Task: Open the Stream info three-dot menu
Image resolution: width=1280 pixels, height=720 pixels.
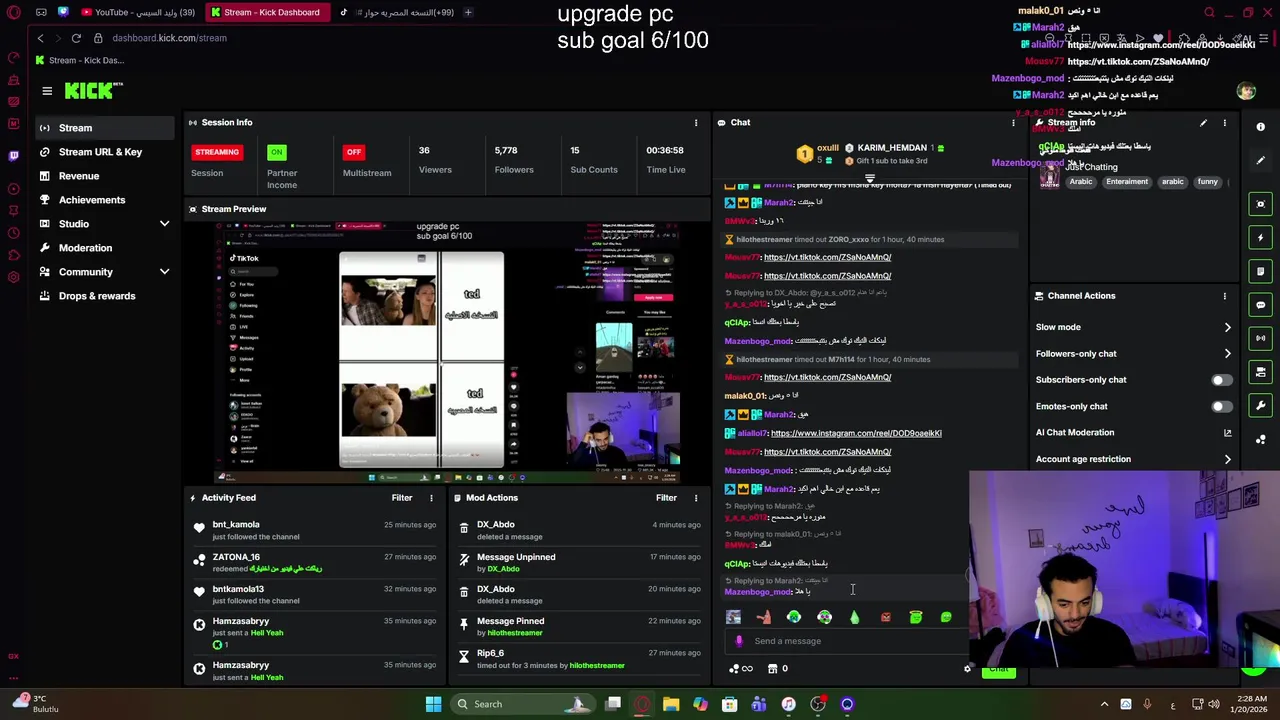Action: (1224, 123)
